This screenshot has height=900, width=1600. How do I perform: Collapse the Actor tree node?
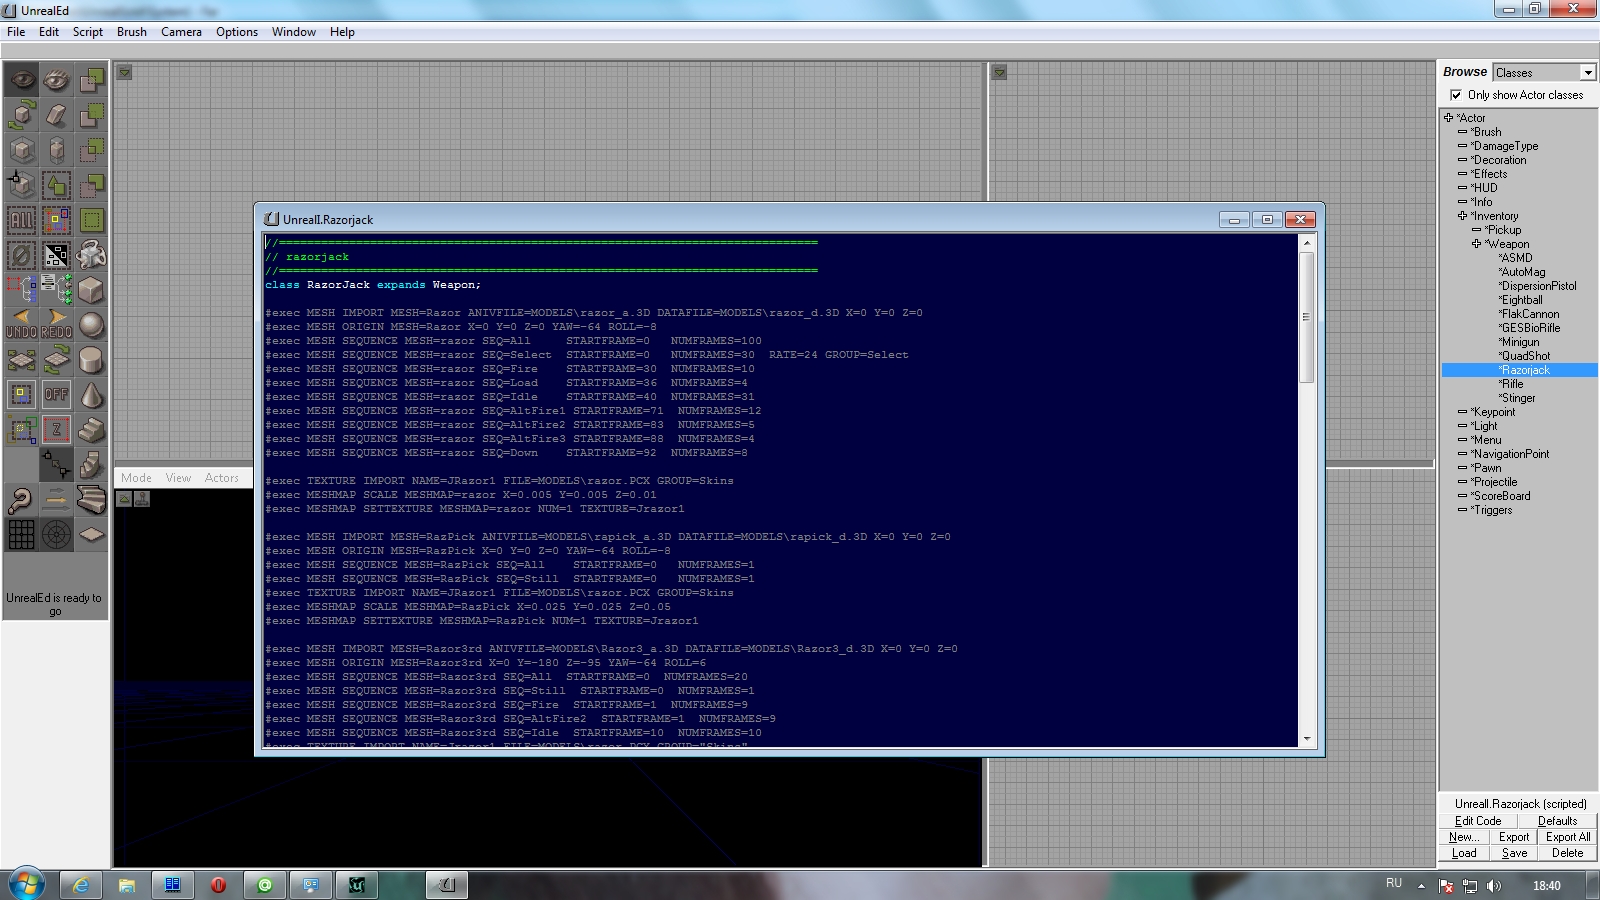(x=1448, y=118)
